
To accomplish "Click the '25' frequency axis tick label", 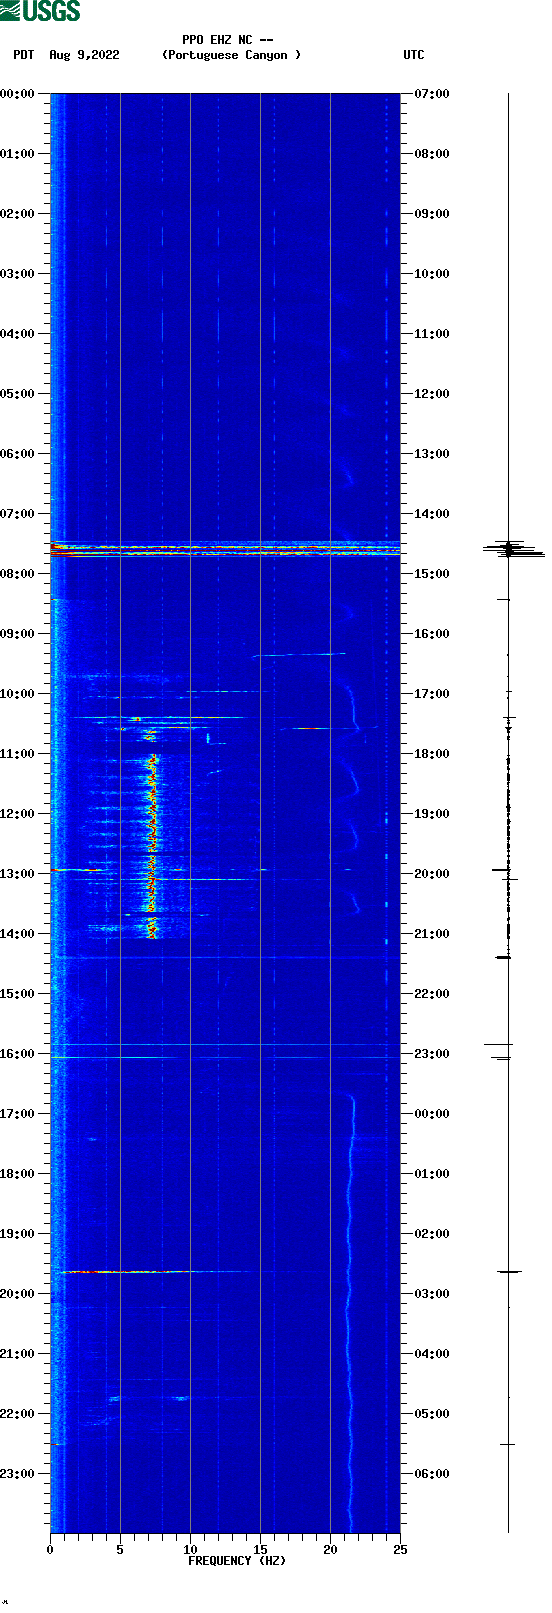I will 400,1550.
